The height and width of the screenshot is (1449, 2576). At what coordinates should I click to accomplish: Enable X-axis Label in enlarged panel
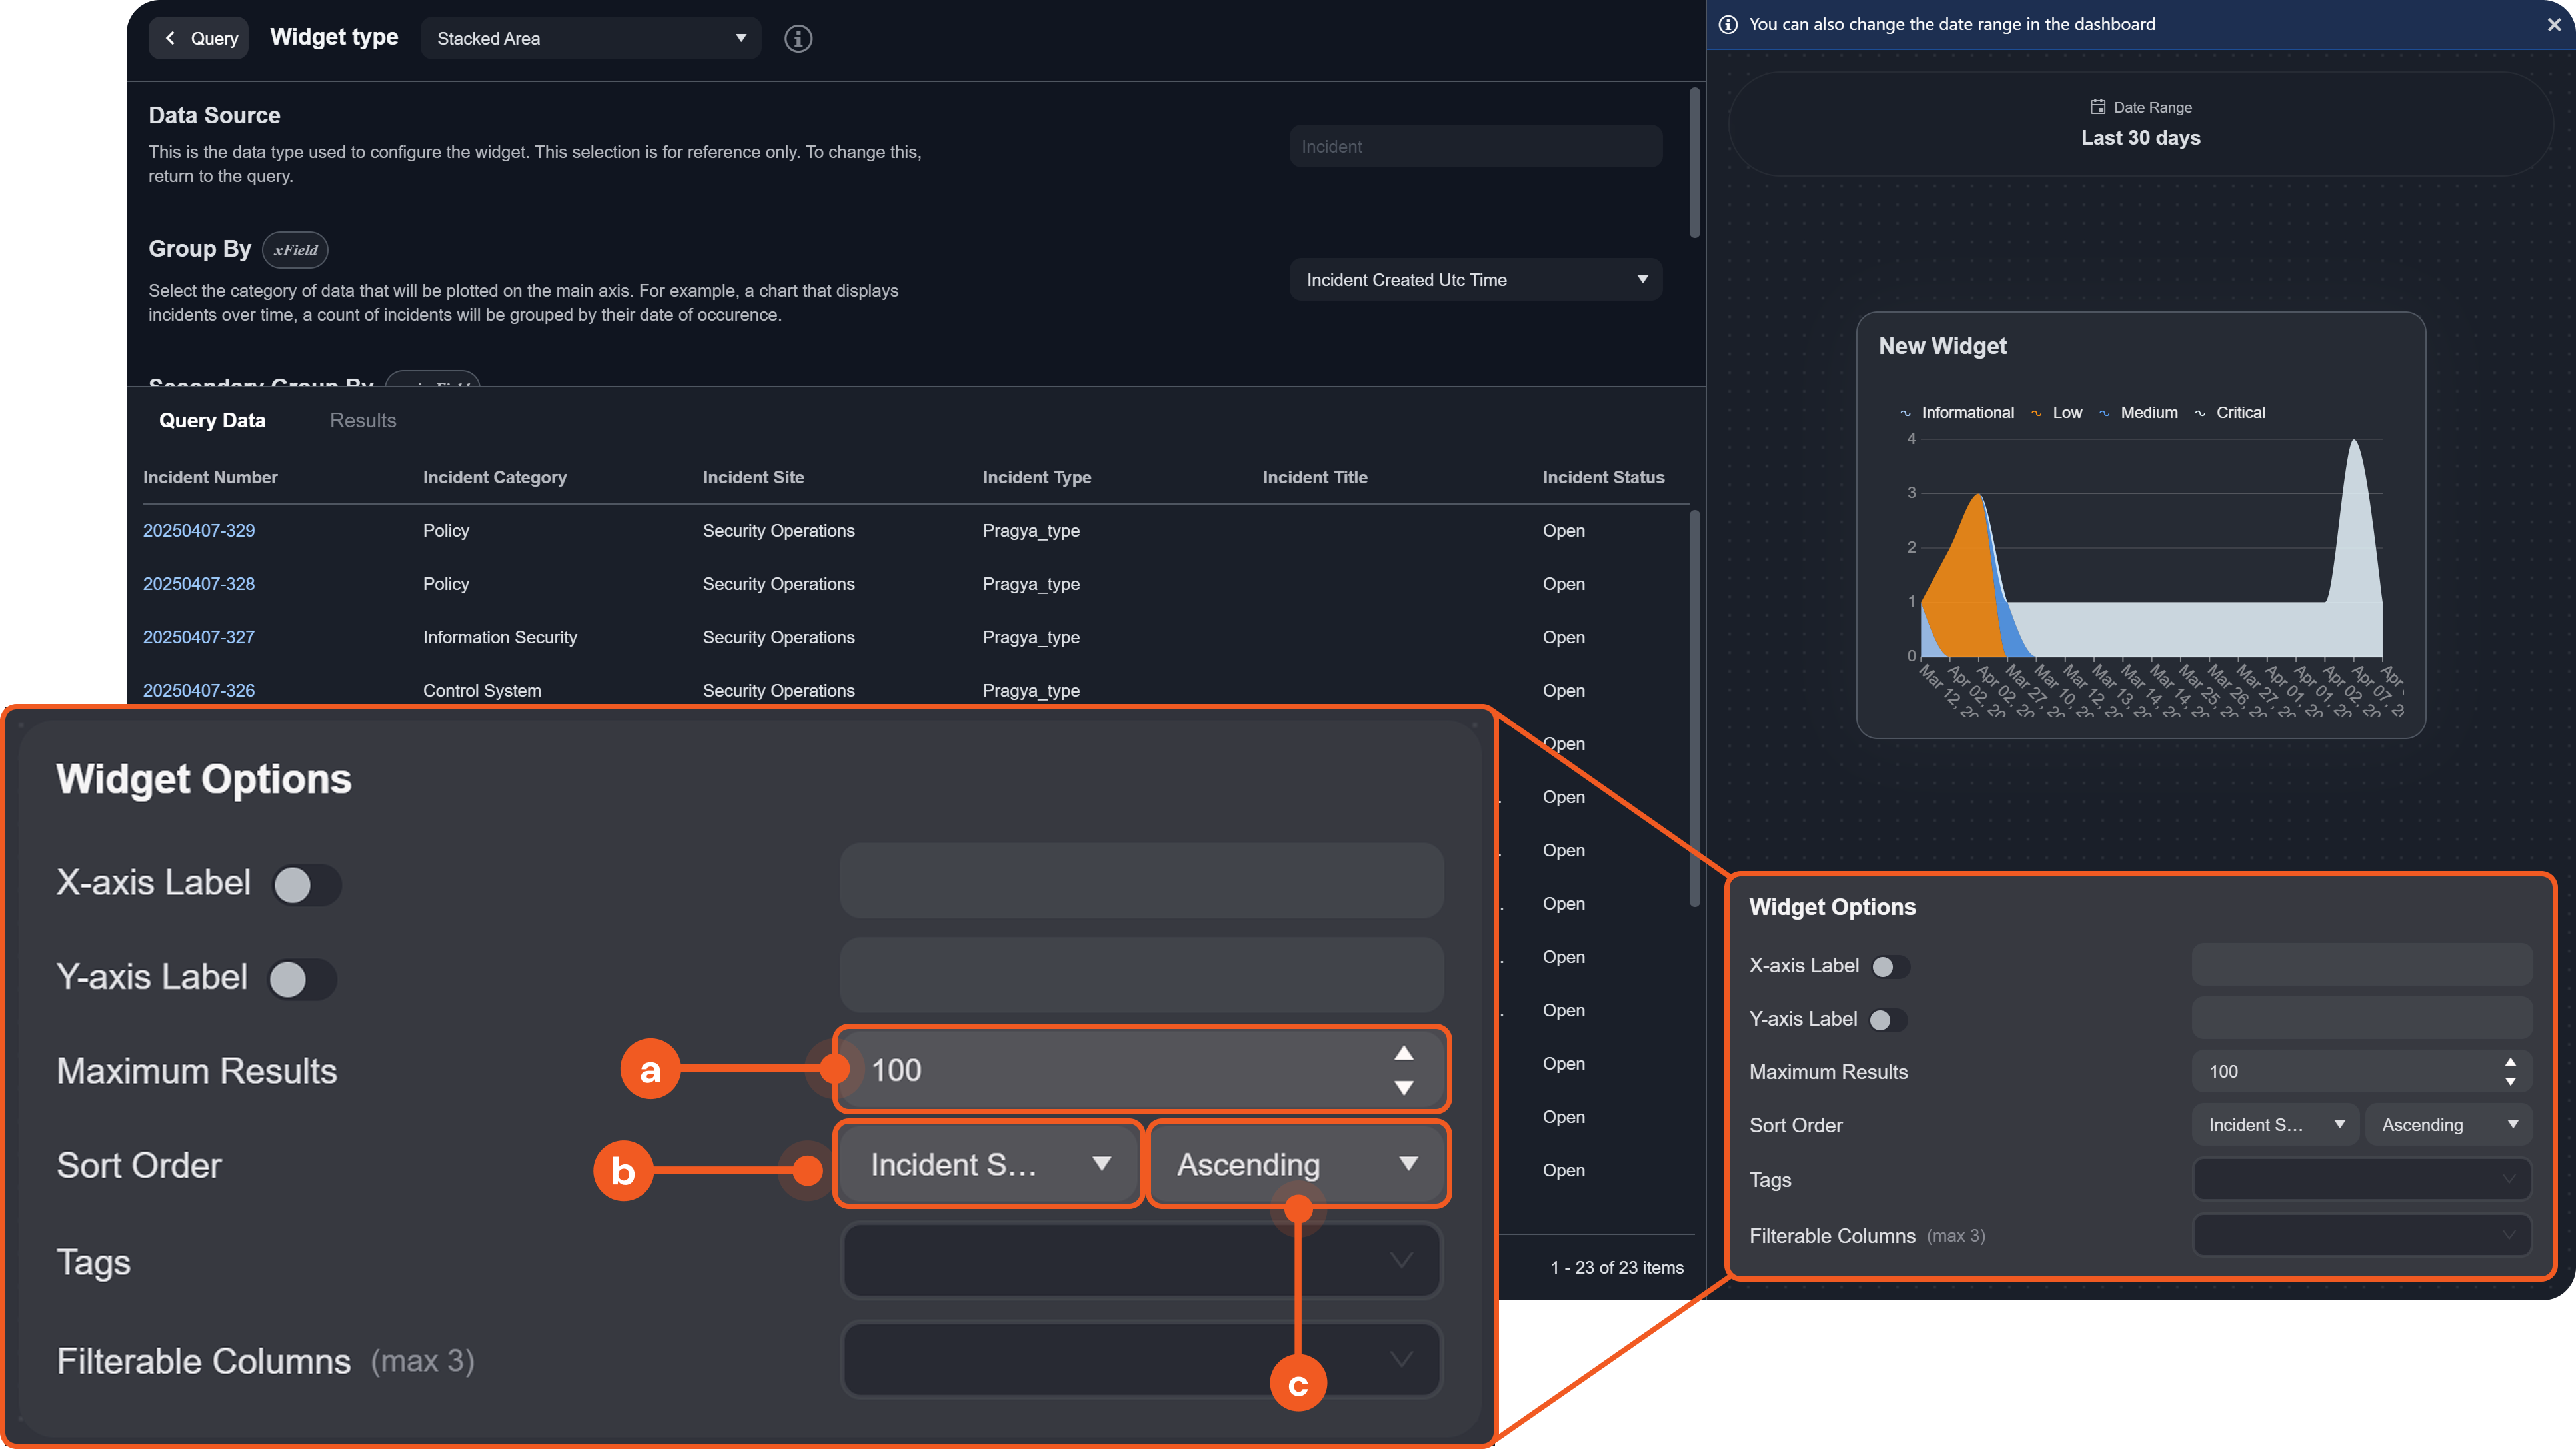(x=306, y=885)
